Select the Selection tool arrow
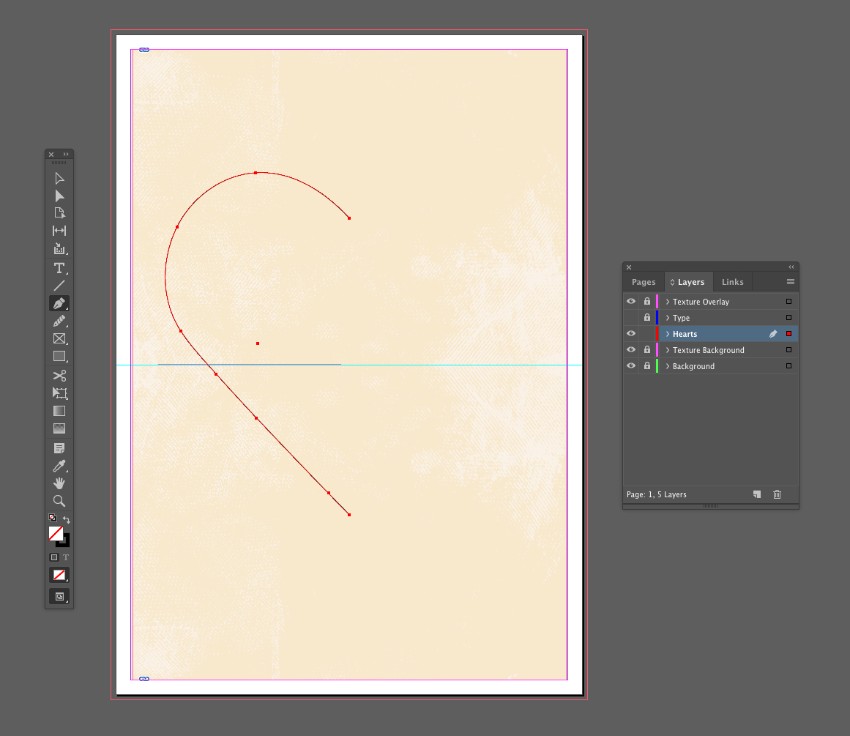The width and height of the screenshot is (850, 736). [x=59, y=178]
